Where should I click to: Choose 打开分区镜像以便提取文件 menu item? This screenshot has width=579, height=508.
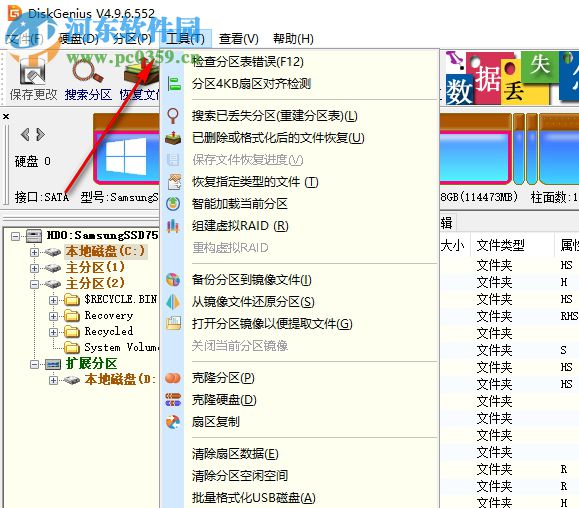[x=300, y=324]
